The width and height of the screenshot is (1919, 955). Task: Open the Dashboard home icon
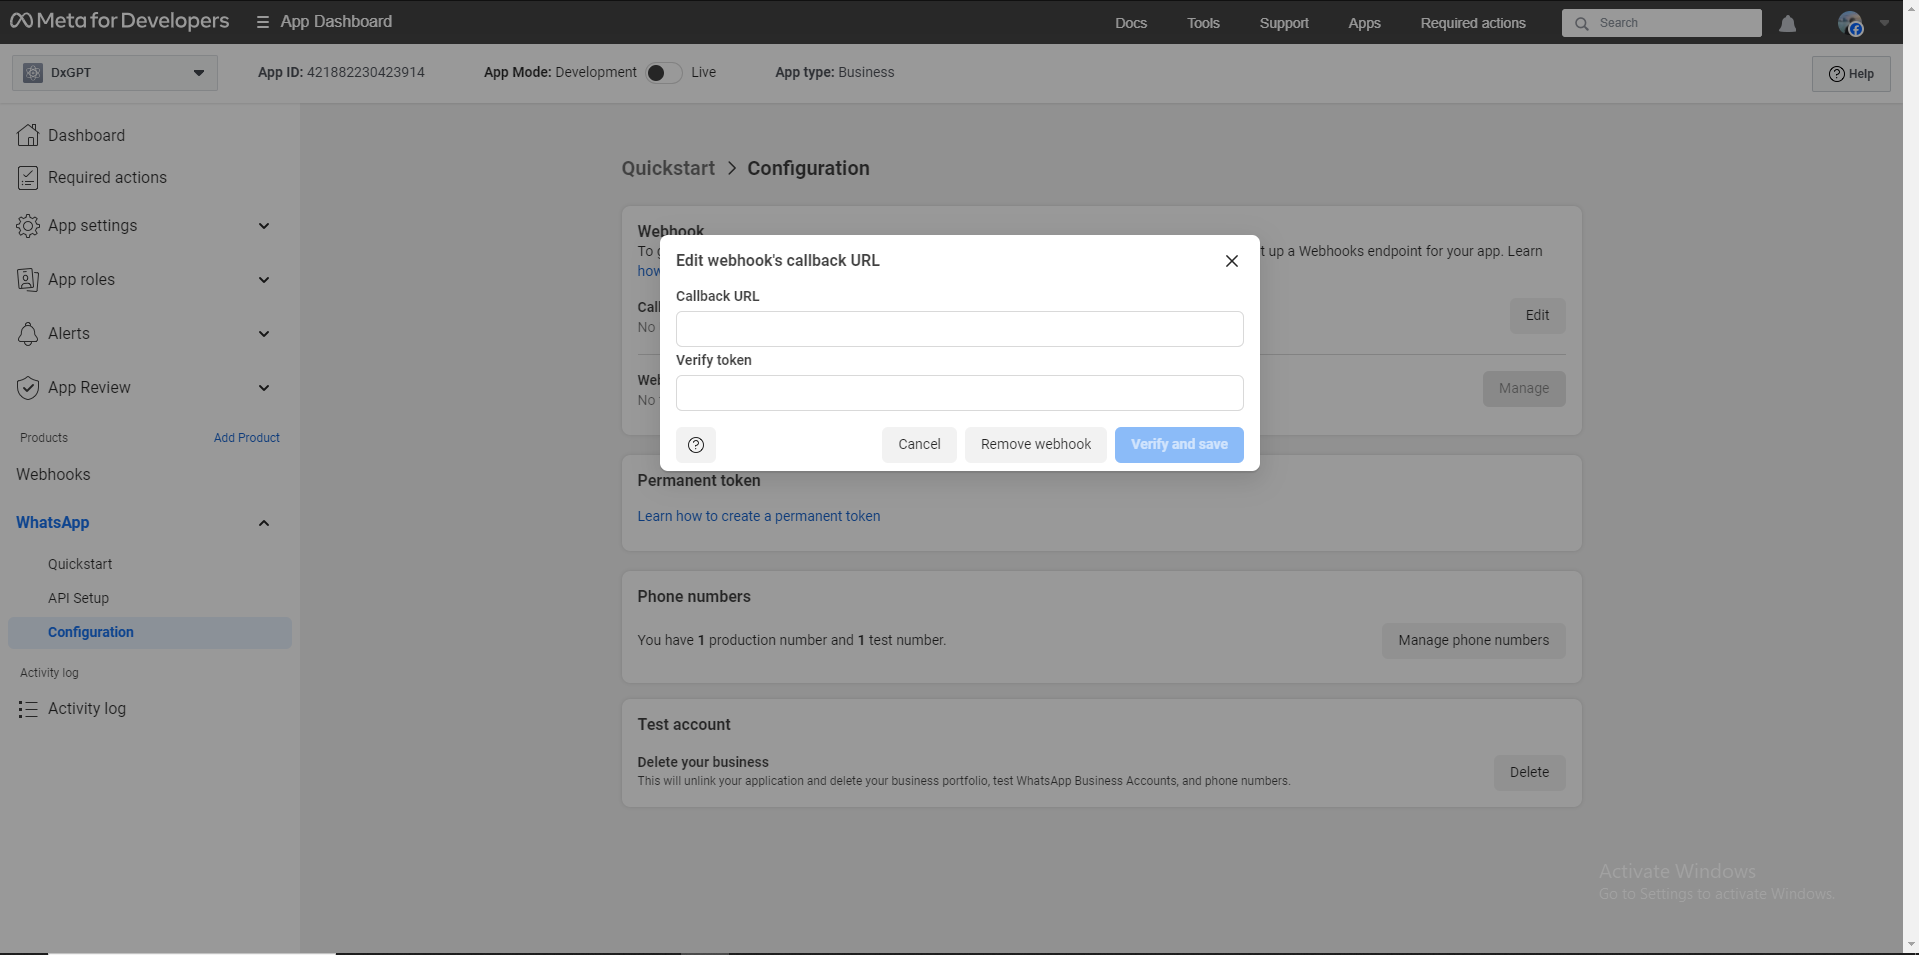pos(28,135)
